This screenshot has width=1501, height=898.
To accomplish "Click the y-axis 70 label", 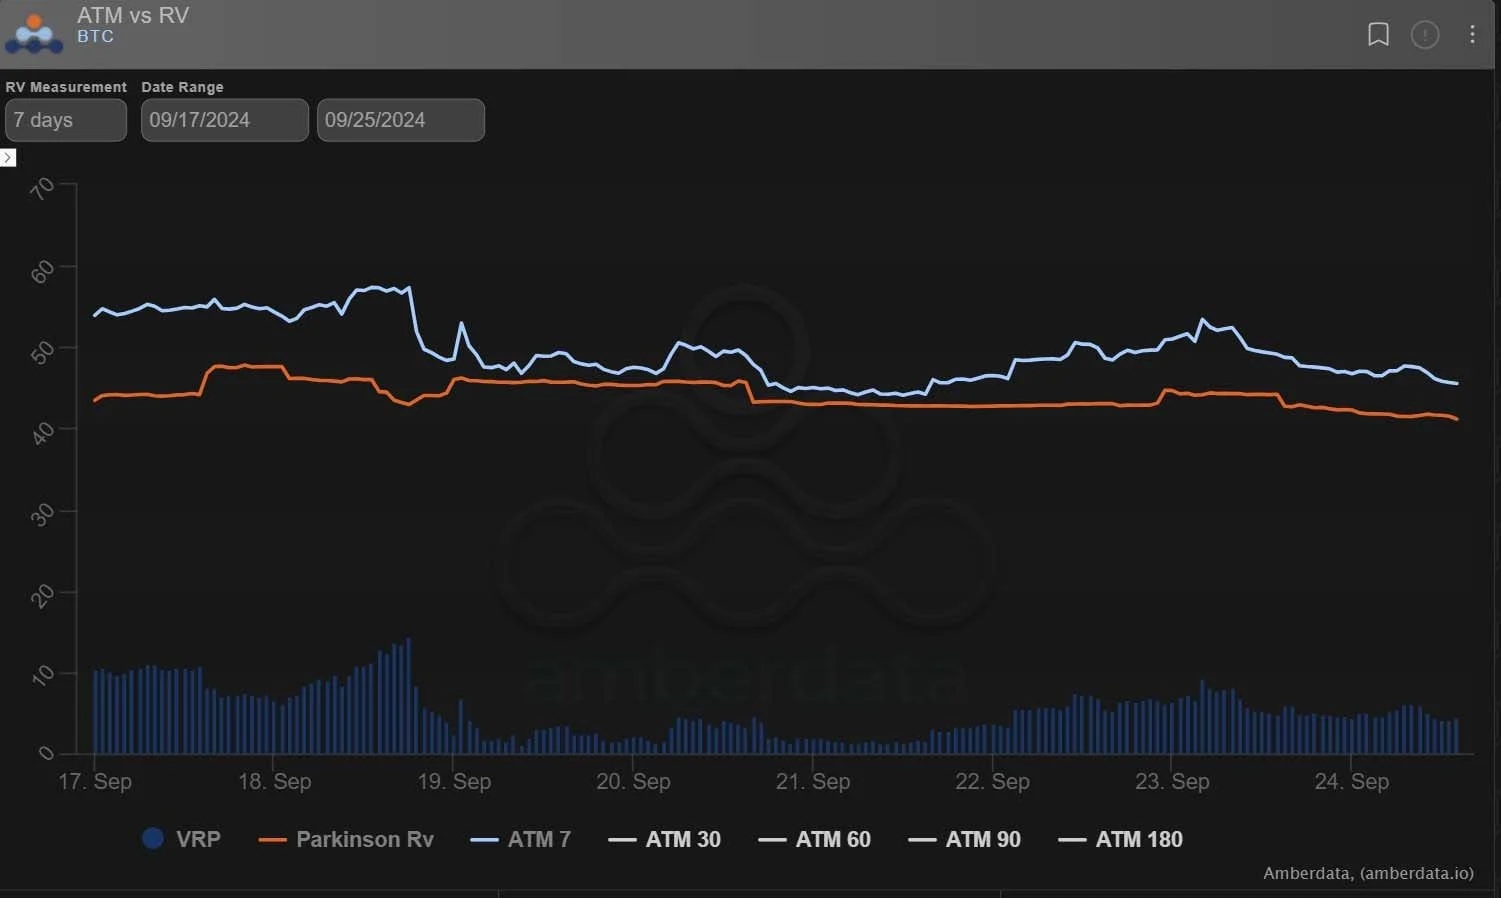I will click(42, 188).
